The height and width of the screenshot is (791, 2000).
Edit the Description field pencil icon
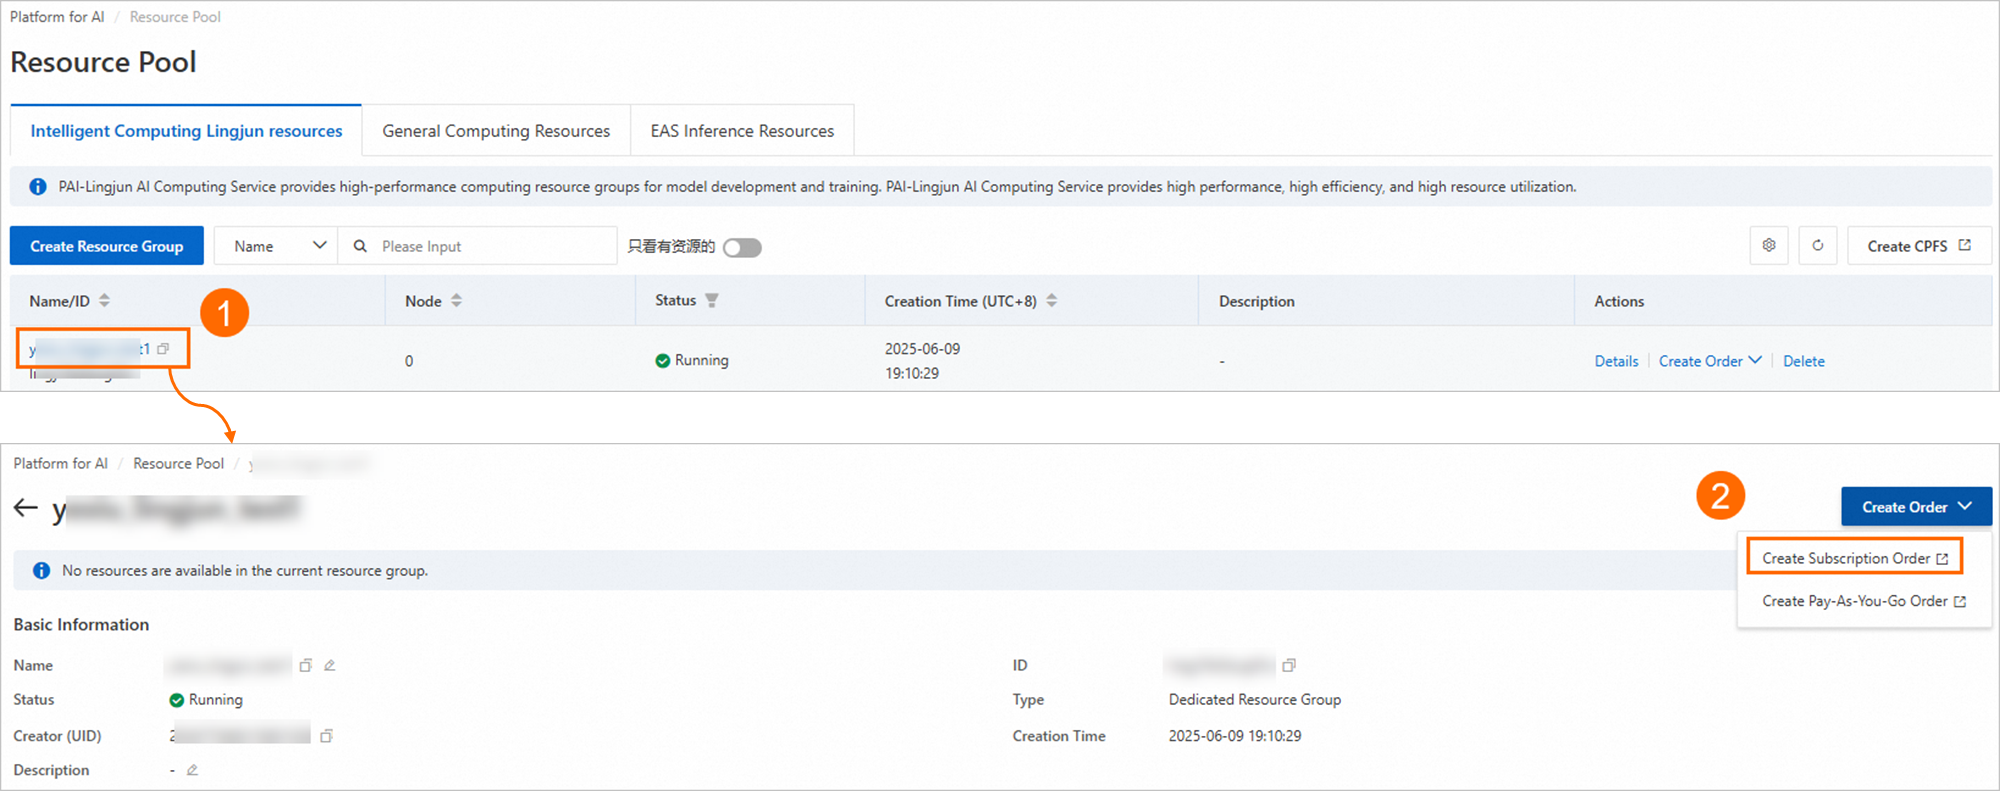coord(192,770)
